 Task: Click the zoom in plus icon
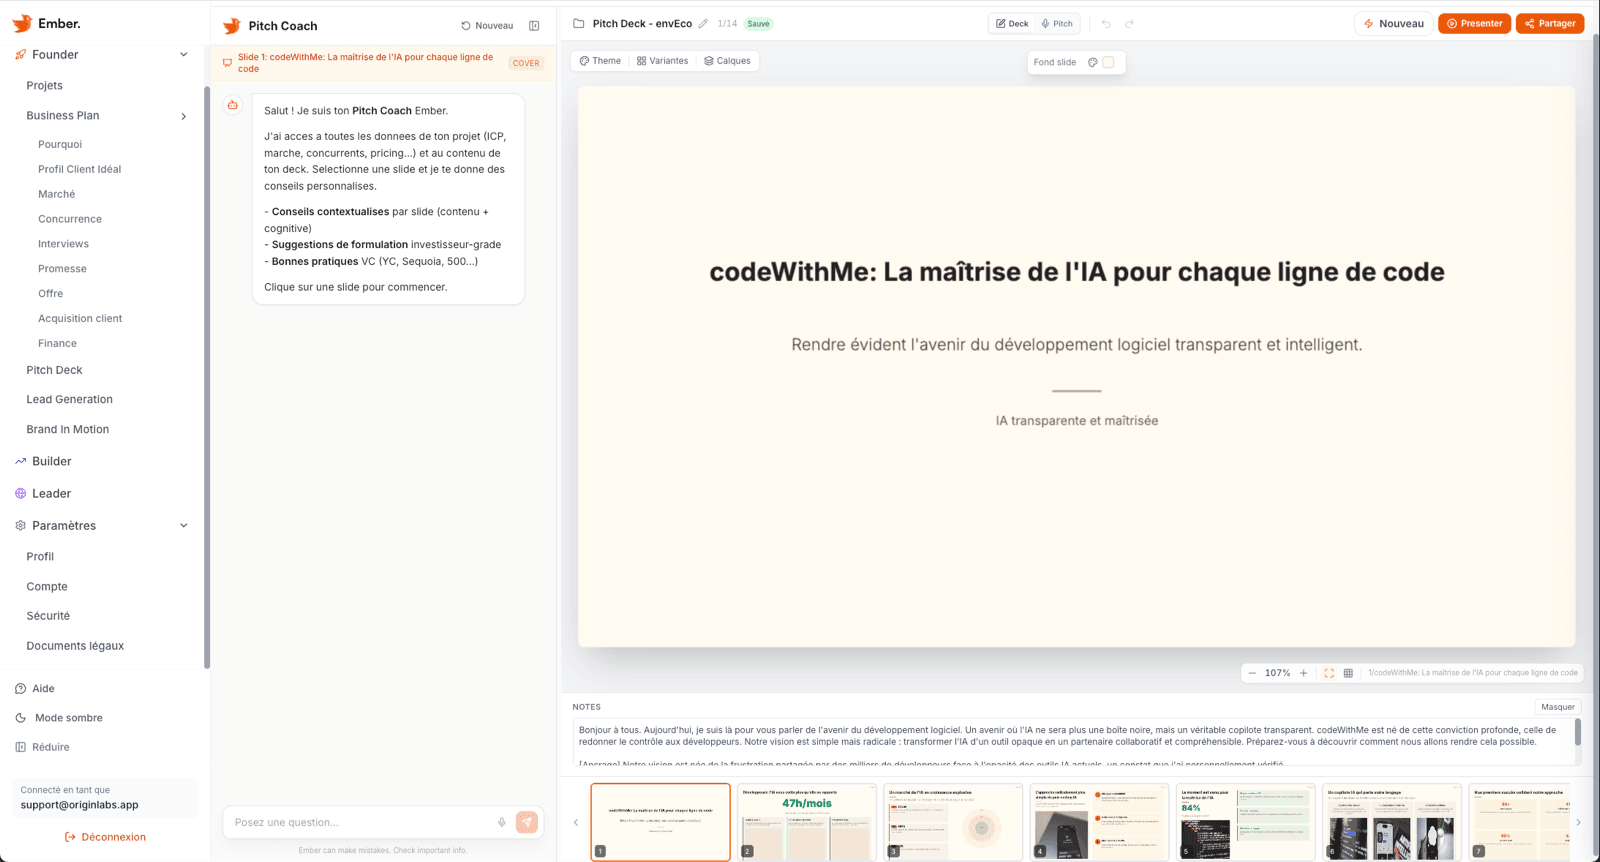[1303, 673]
